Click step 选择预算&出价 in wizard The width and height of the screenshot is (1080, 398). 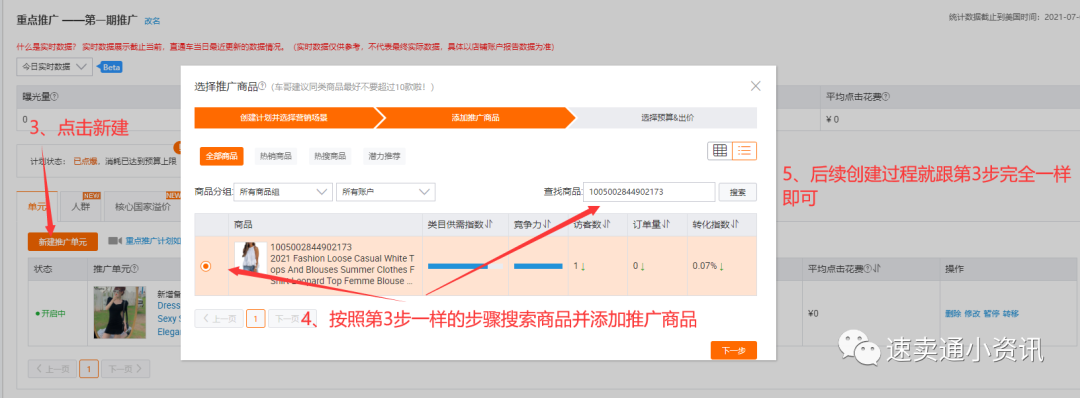[667, 118]
